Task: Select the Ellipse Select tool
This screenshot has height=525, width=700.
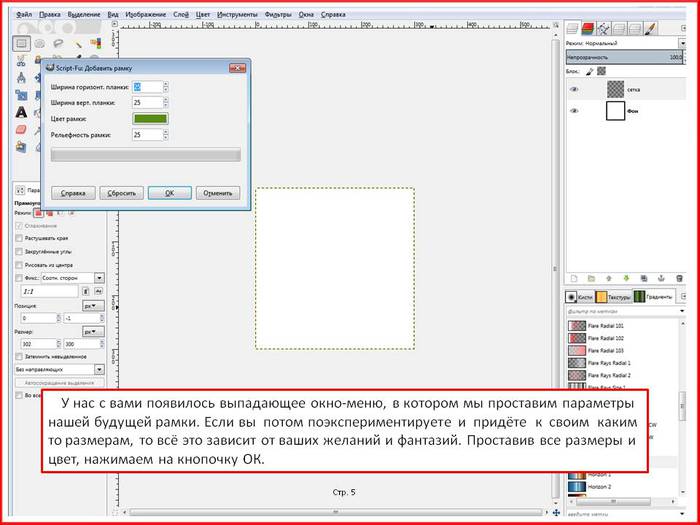Action: pos(40,43)
